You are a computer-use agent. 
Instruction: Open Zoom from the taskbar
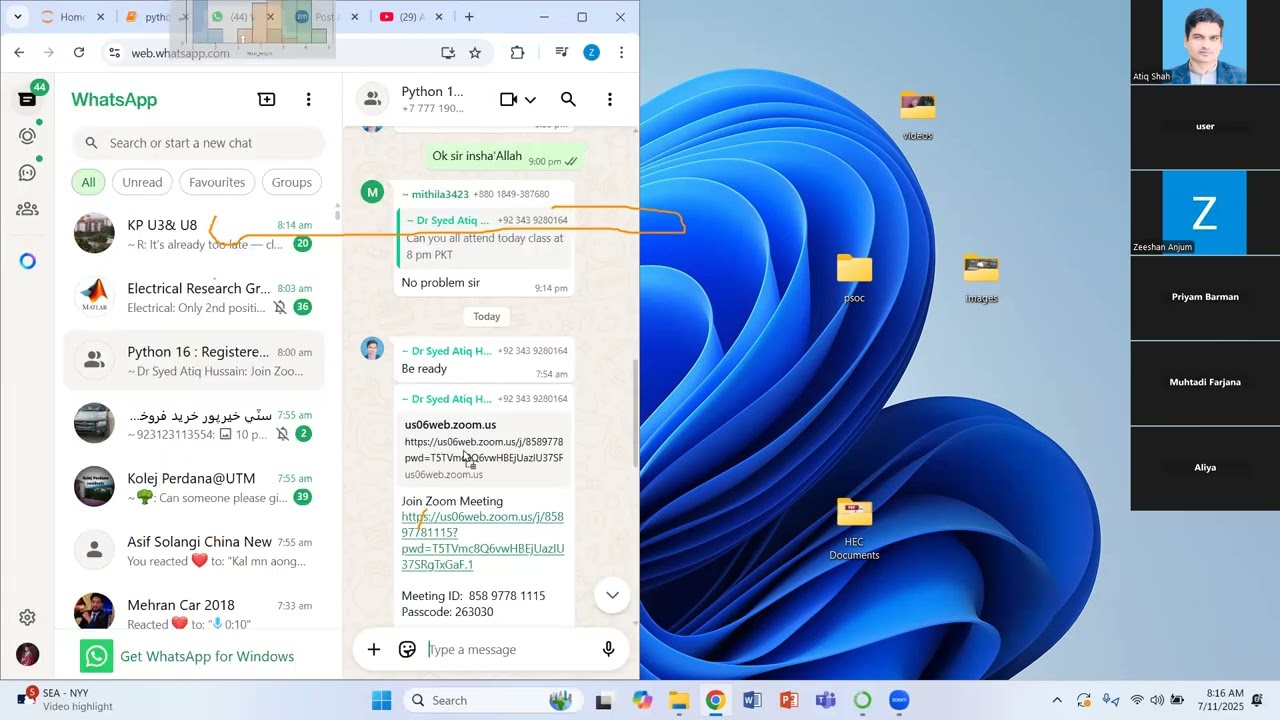(899, 700)
